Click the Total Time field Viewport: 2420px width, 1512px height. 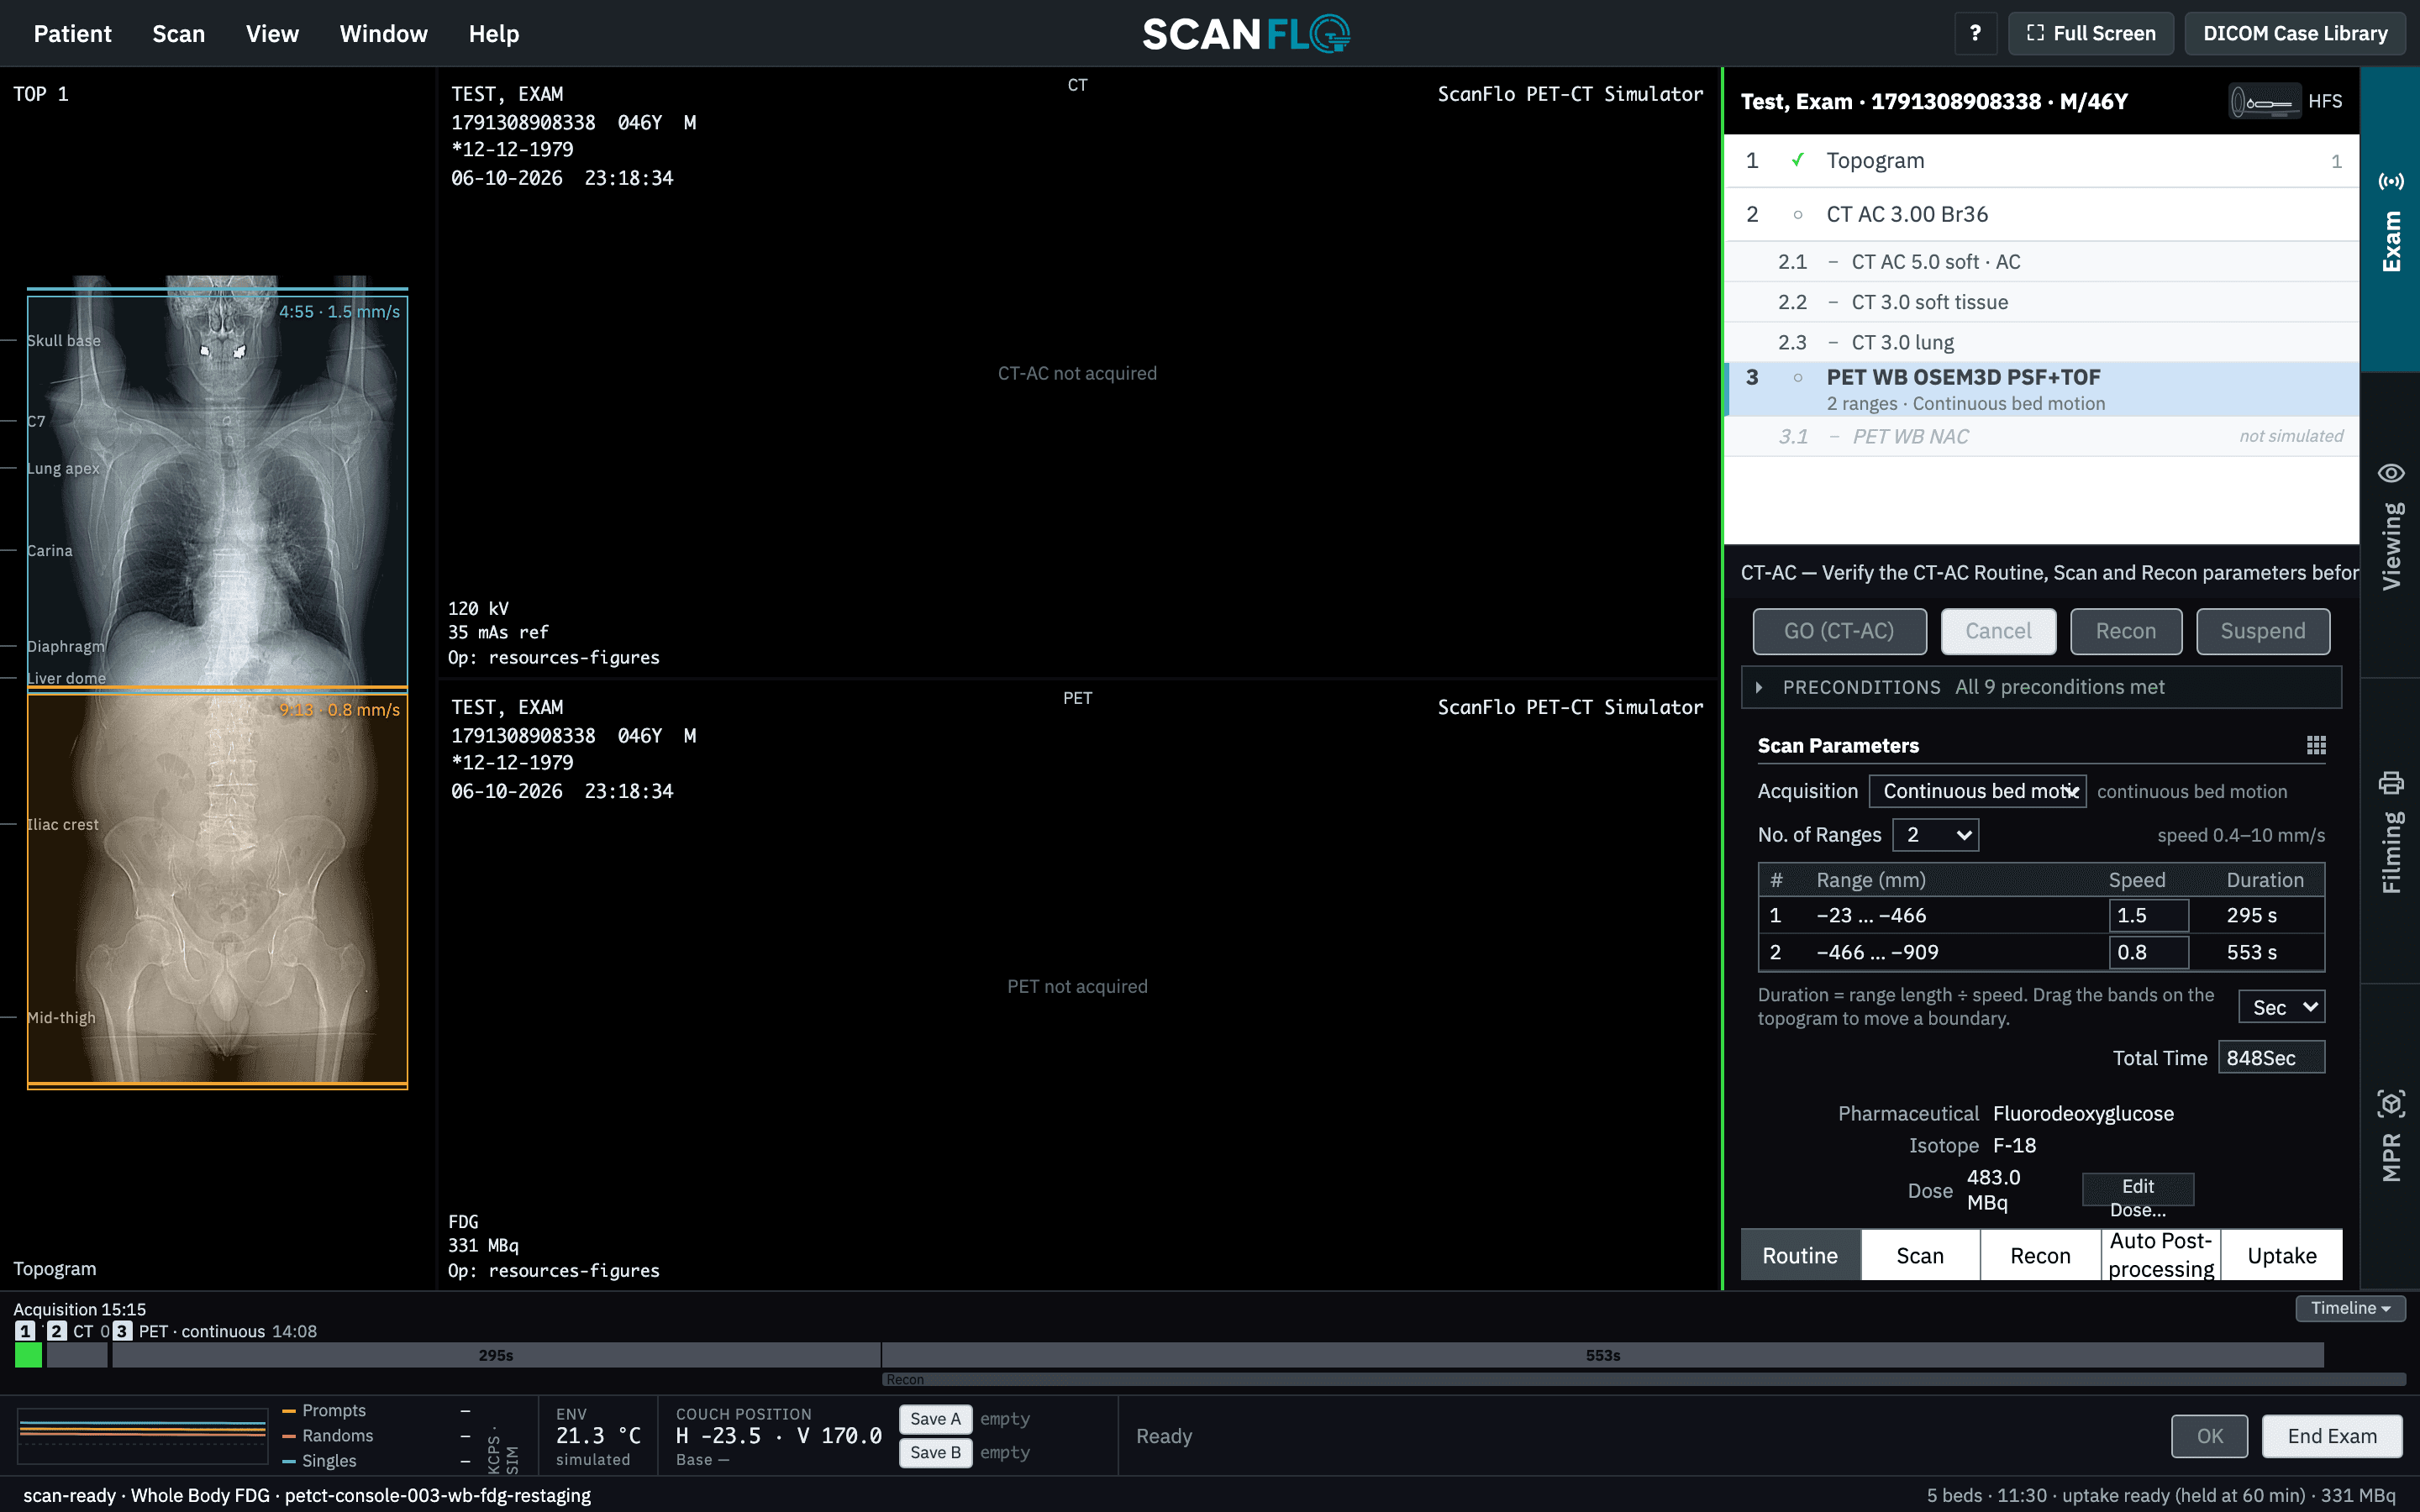coord(2271,1057)
